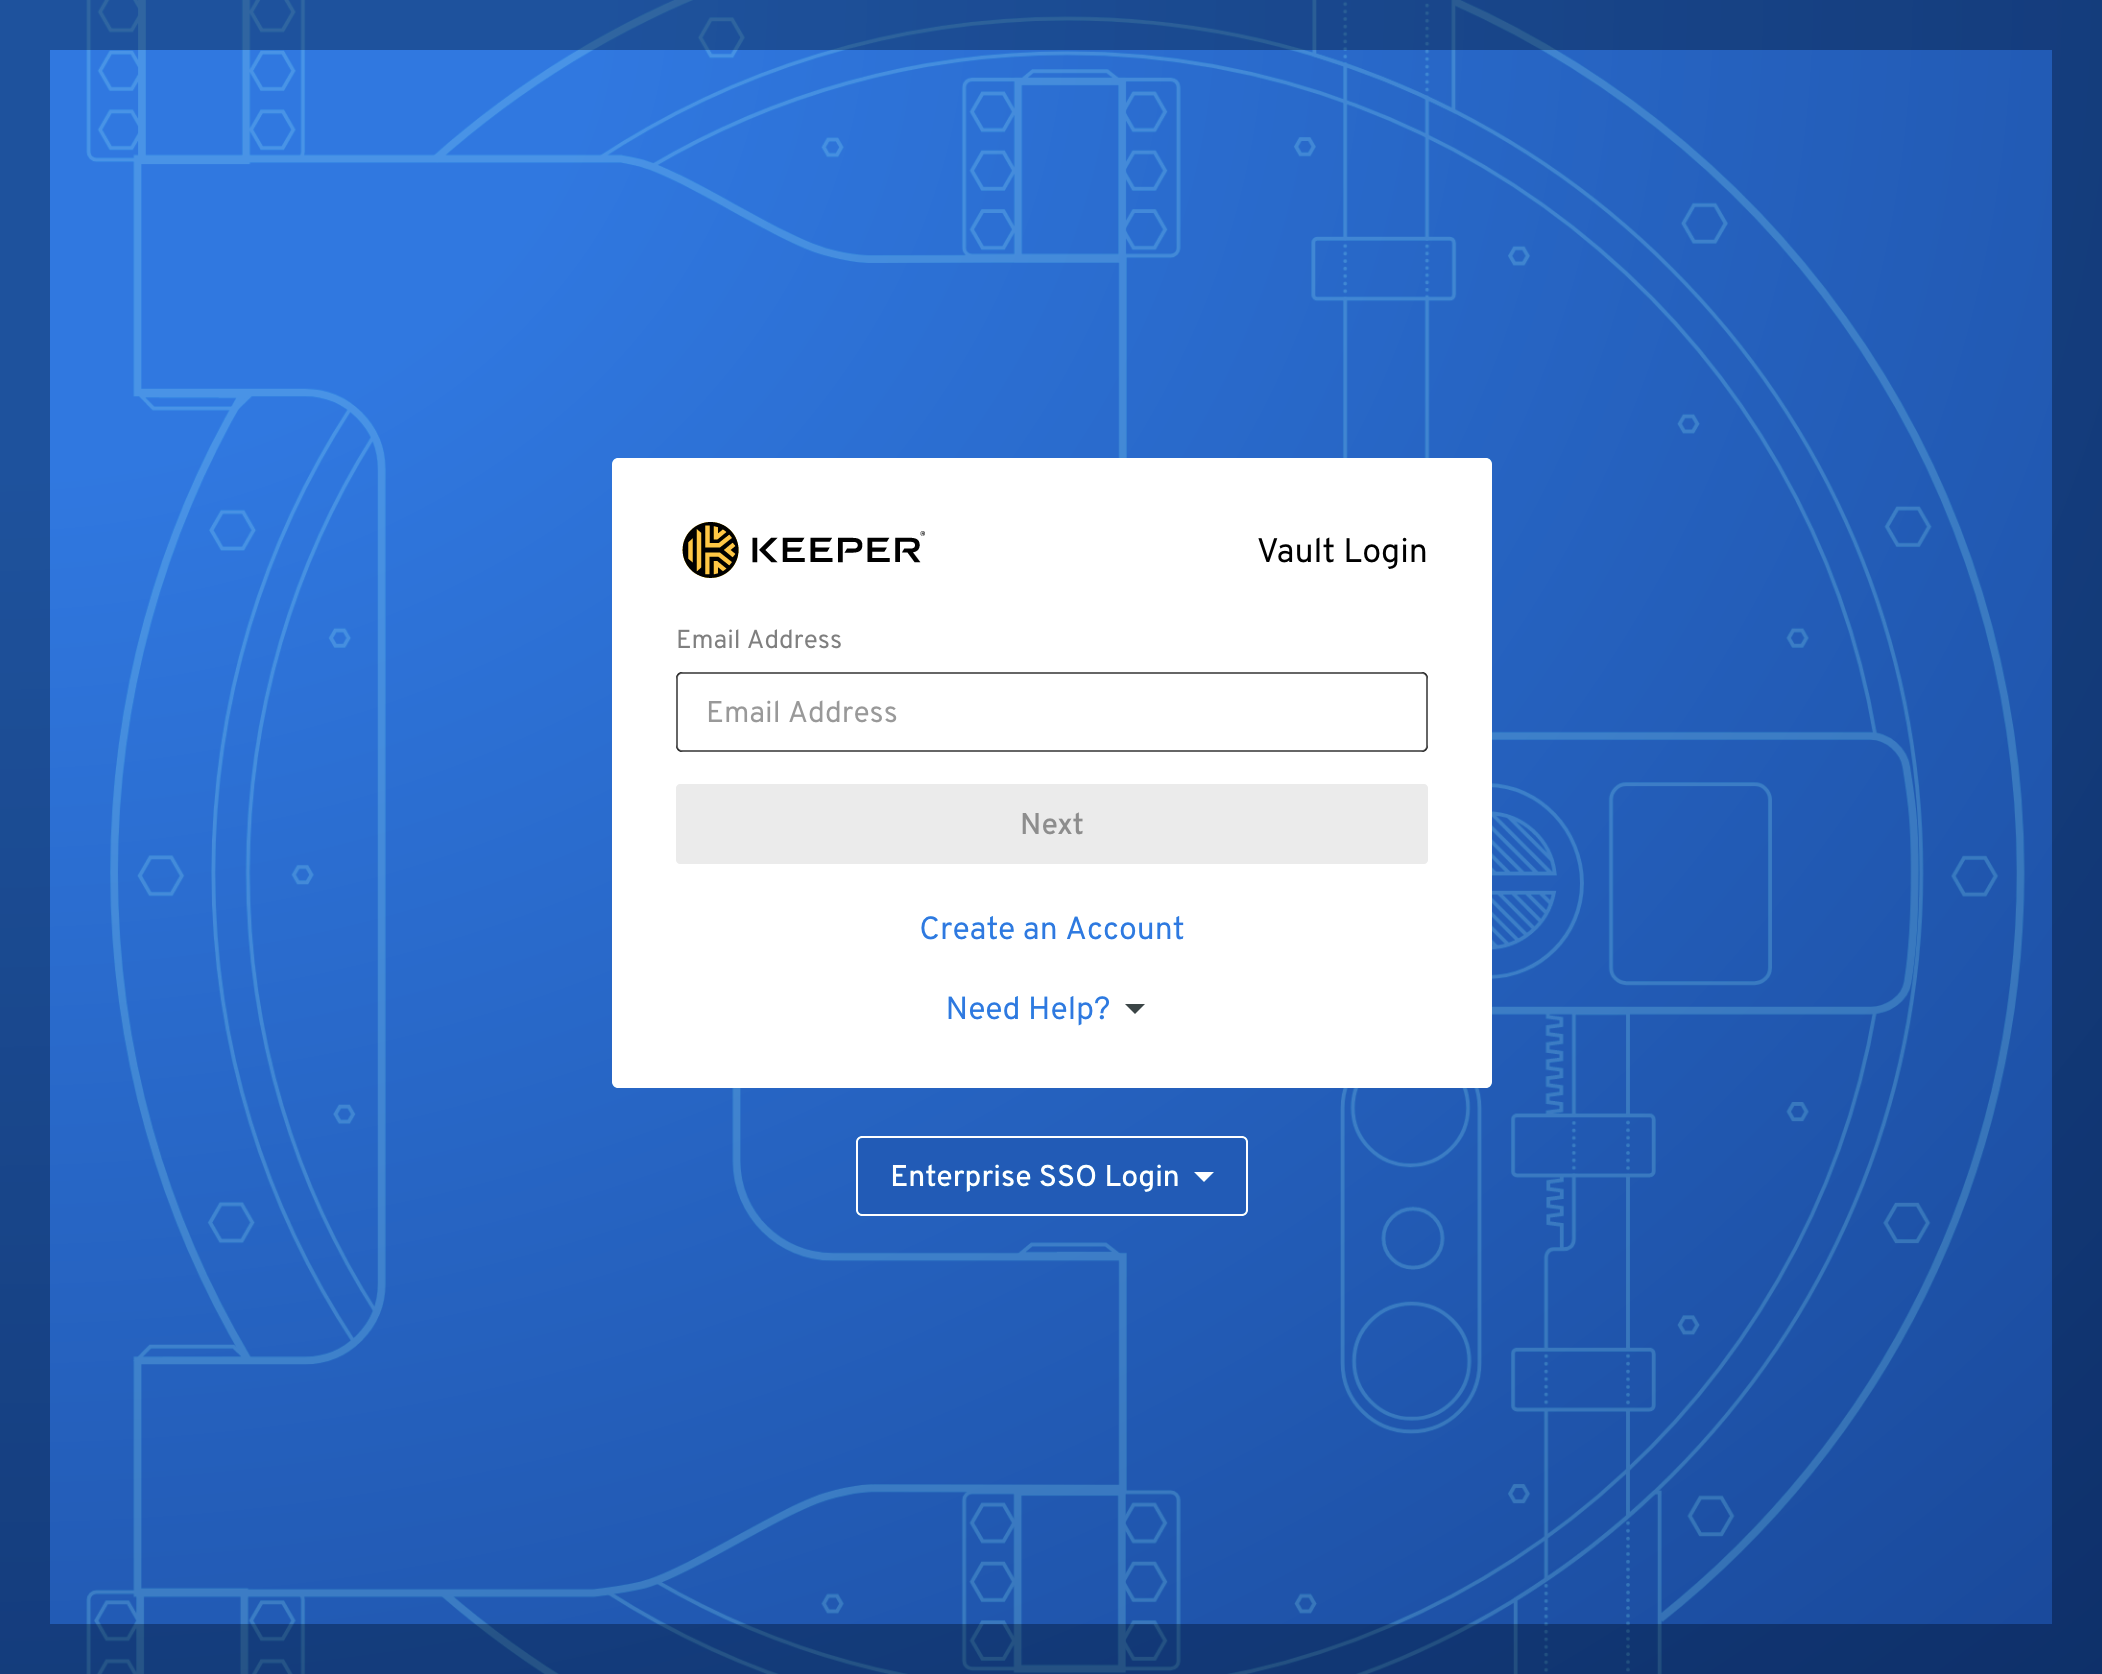The image size is (2102, 1674).
Task: Click the Keeper logo icon
Action: pos(709,550)
